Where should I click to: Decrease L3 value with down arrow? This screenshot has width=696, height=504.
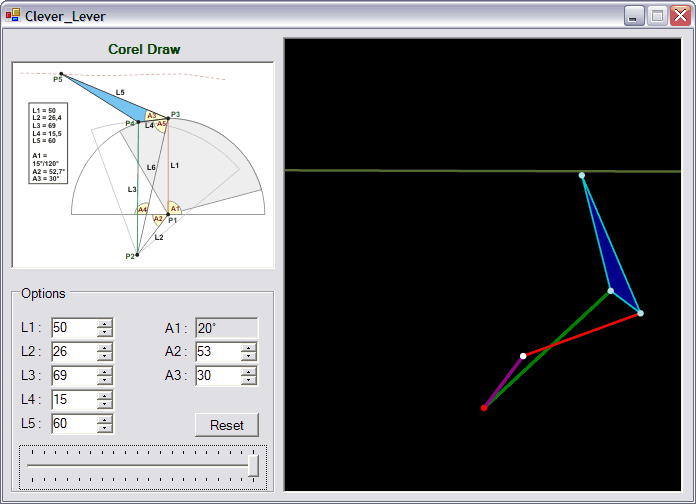105,380
